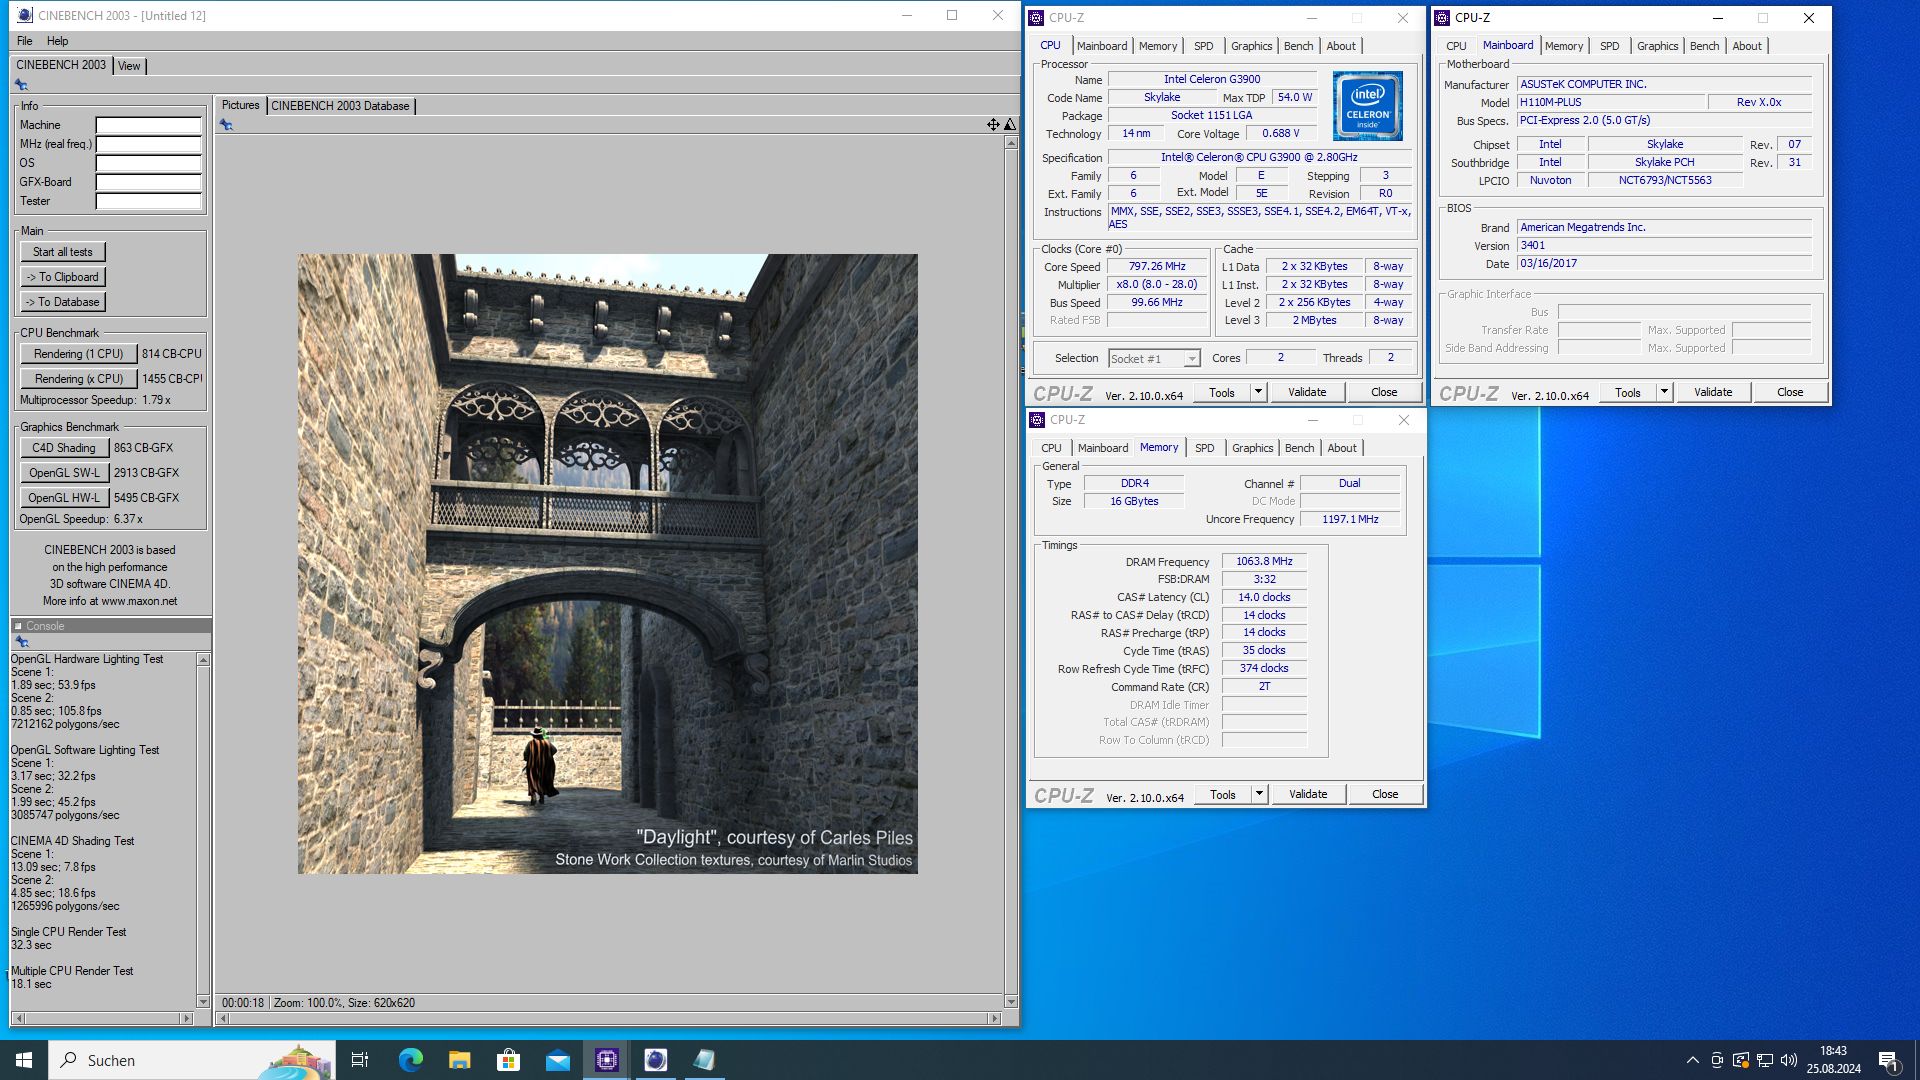Viewport: 1920px width, 1080px height.
Task: Click Validate in the Memory window
Action: click(1308, 794)
